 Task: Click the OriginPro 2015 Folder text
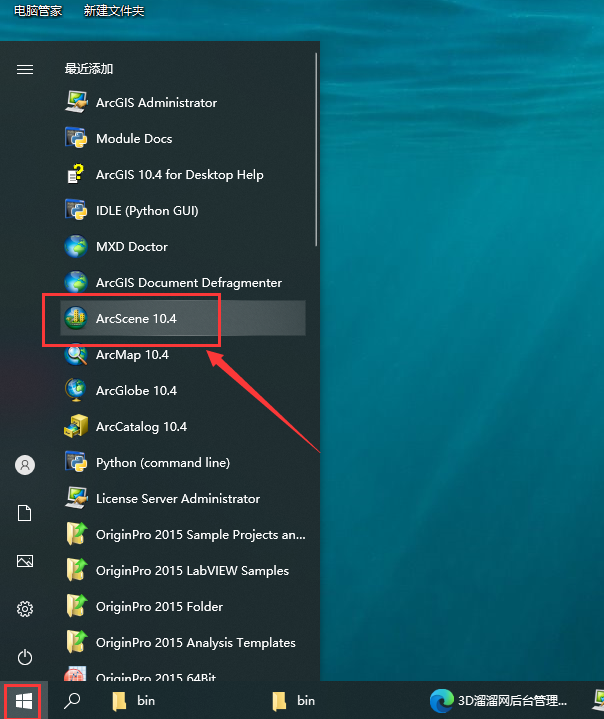click(x=159, y=607)
